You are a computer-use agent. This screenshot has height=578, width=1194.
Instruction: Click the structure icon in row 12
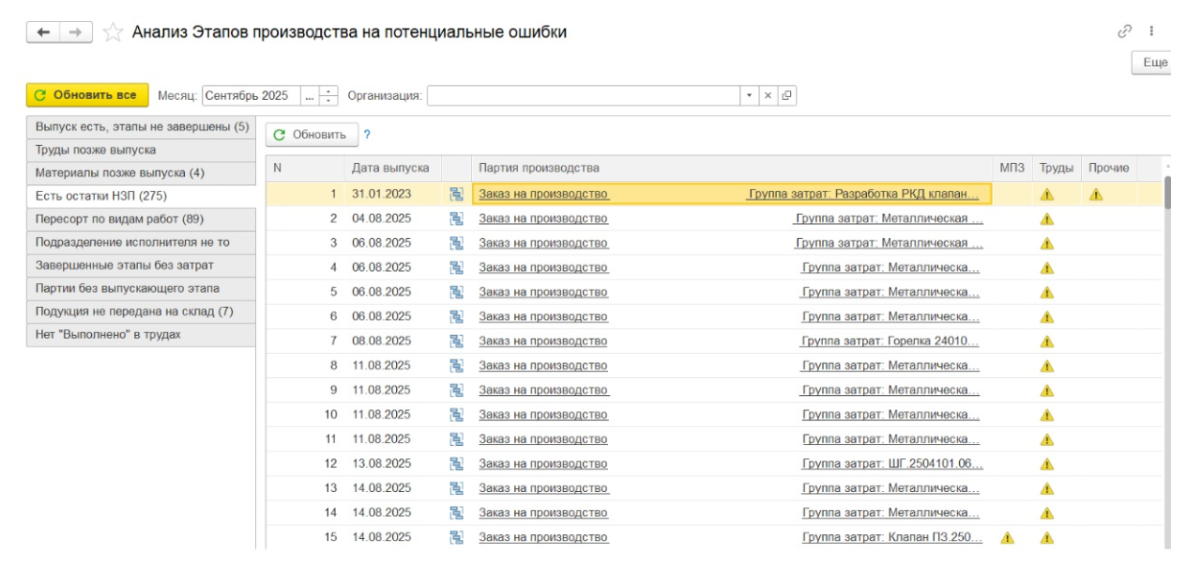456,463
